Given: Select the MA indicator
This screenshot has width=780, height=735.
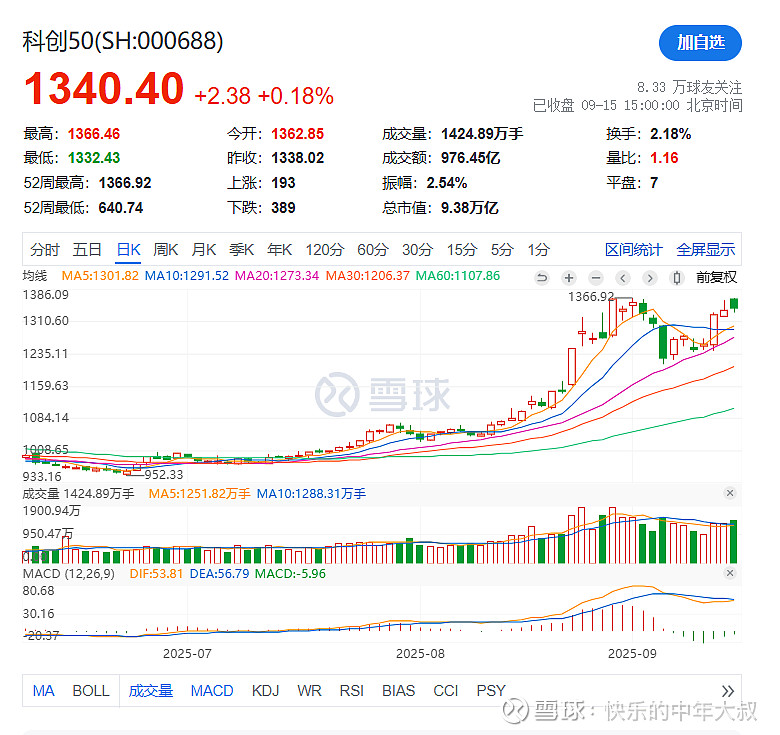Looking at the screenshot, I should click(x=43, y=691).
